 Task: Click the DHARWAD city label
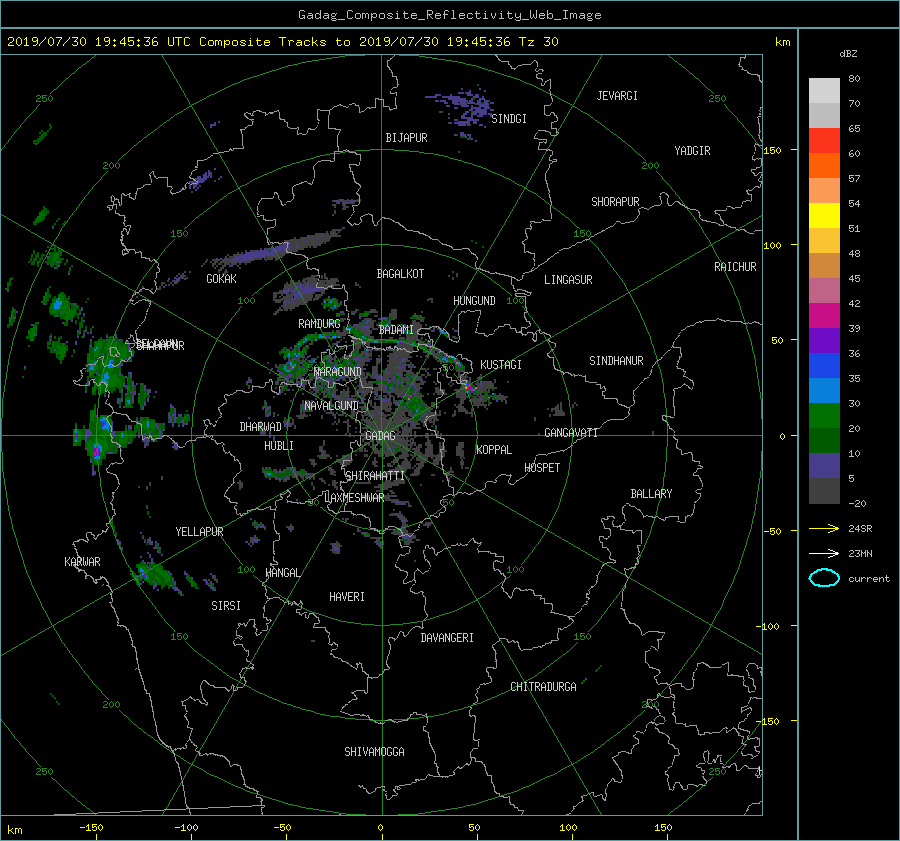click(x=261, y=427)
